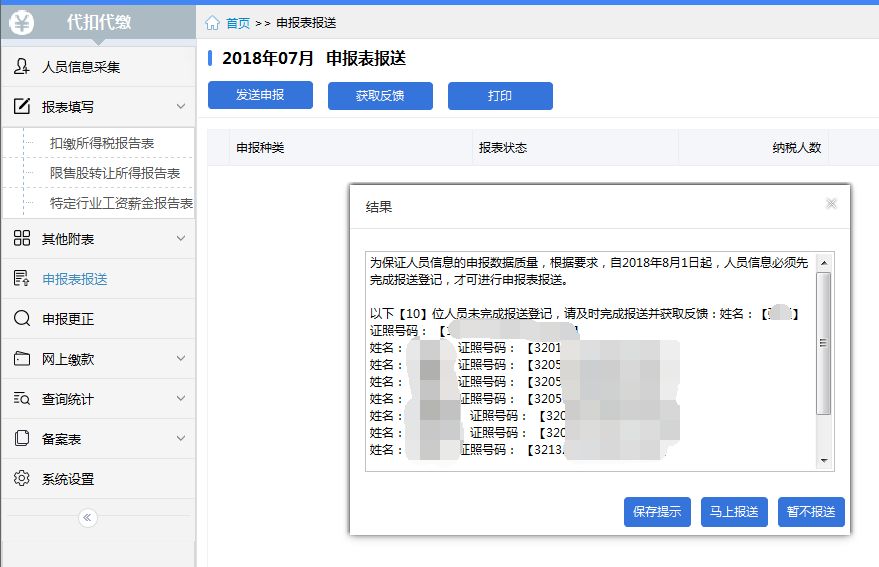Image resolution: width=879 pixels, height=567 pixels.
Task: Open 申报表报送 menu item
Action: click(98, 279)
